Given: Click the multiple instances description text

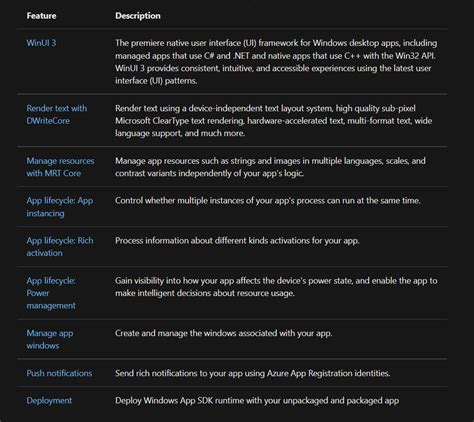Looking at the screenshot, I should 268,201.
